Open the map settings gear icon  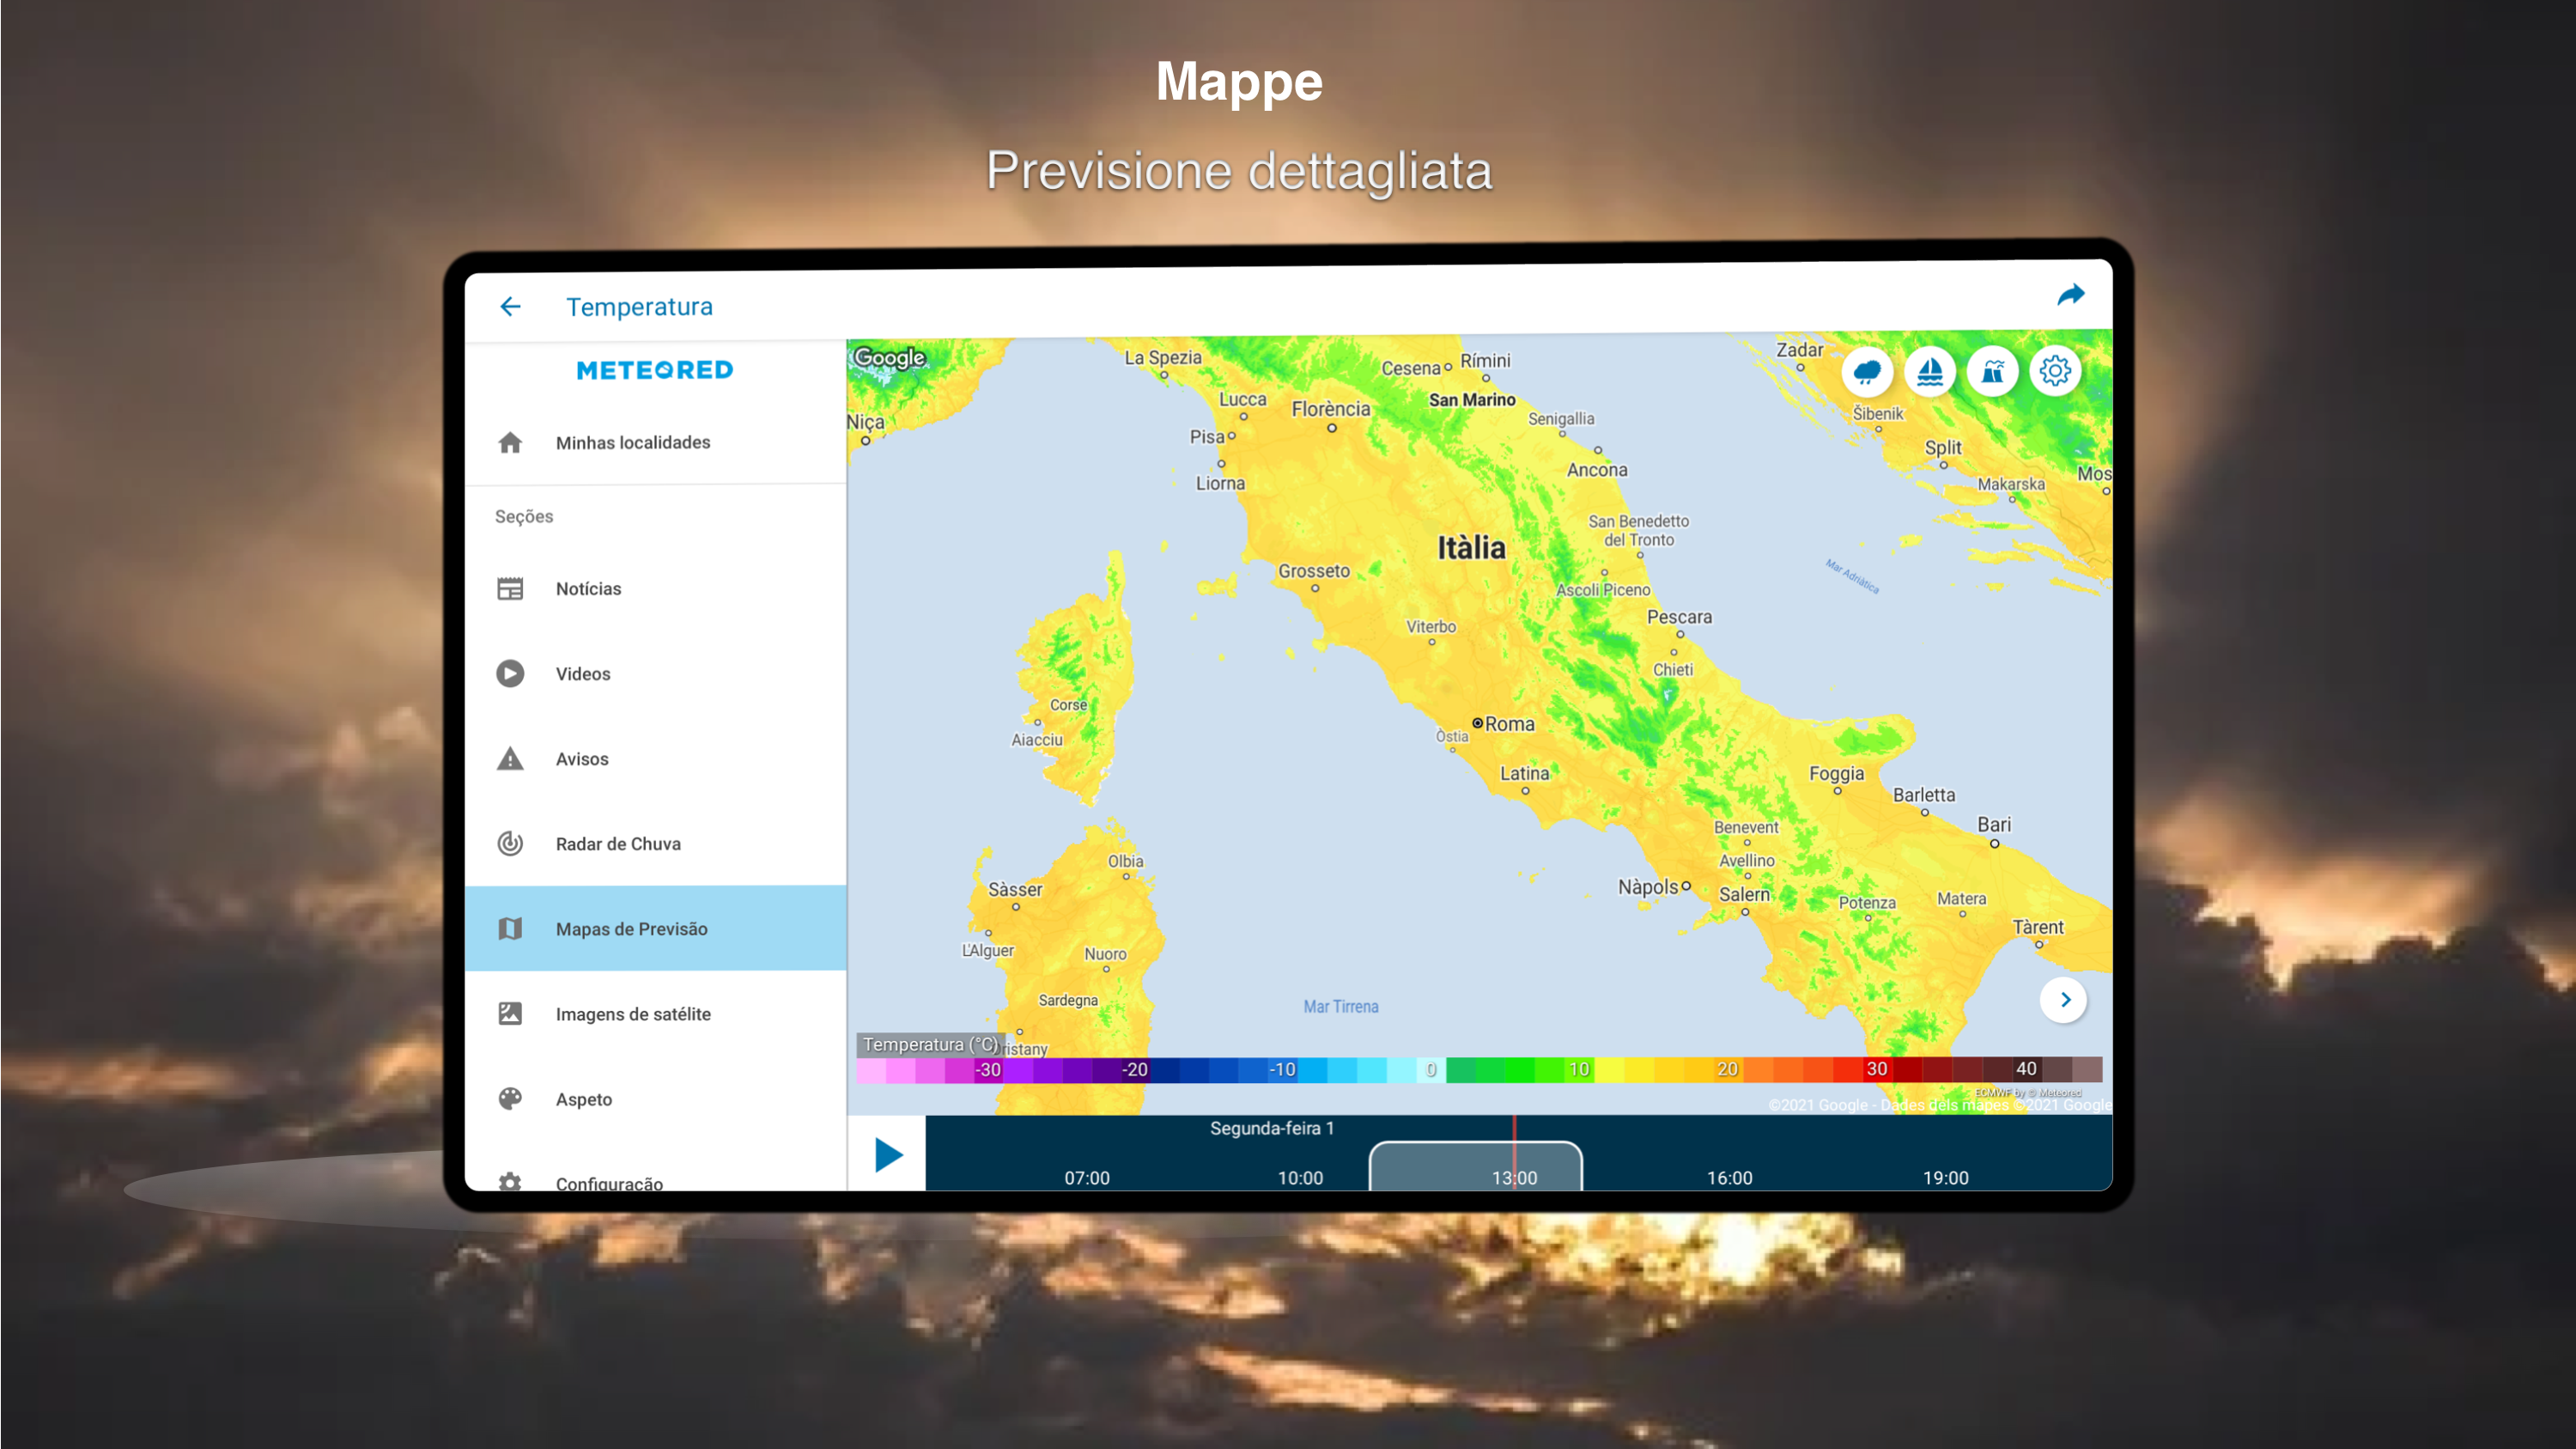2054,372
